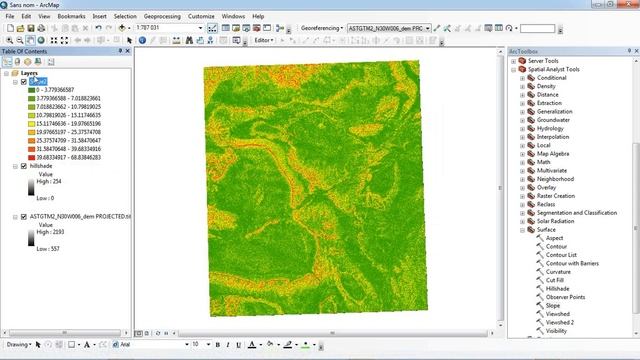Collapse the Layers data frame
The height and width of the screenshot is (360, 640).
click(6, 73)
